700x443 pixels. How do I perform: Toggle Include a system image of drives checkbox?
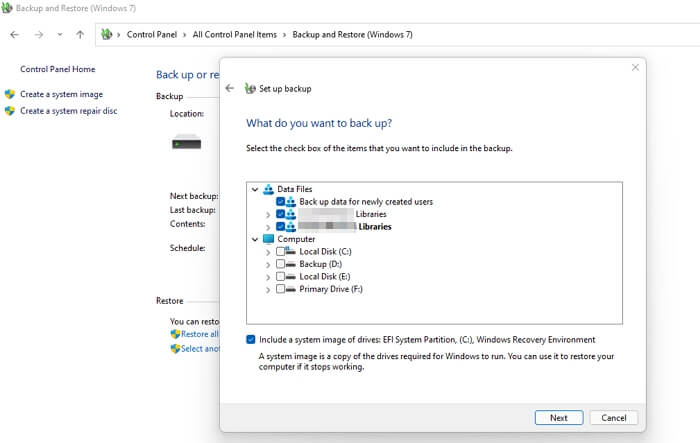coord(251,339)
